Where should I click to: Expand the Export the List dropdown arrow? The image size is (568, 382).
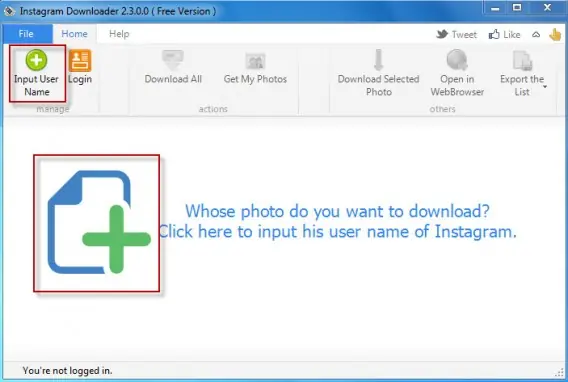(545, 87)
